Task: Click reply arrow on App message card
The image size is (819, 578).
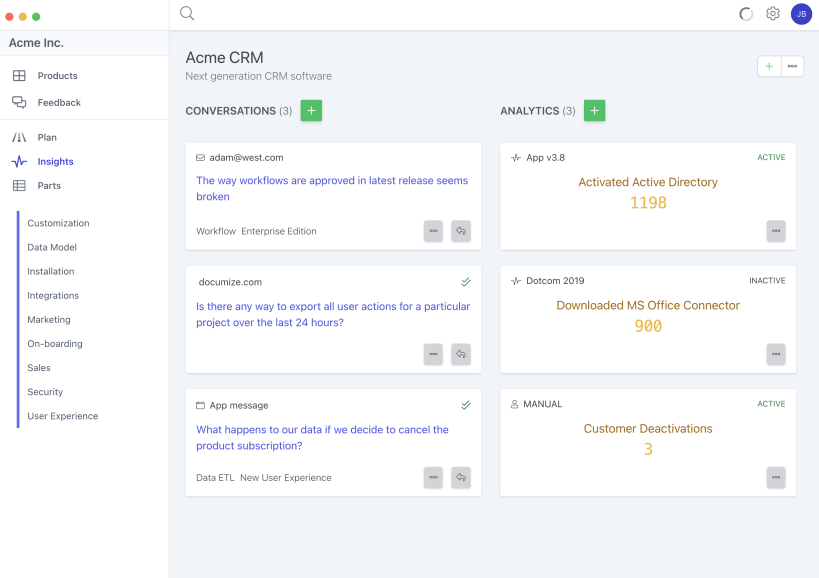Action: point(461,478)
